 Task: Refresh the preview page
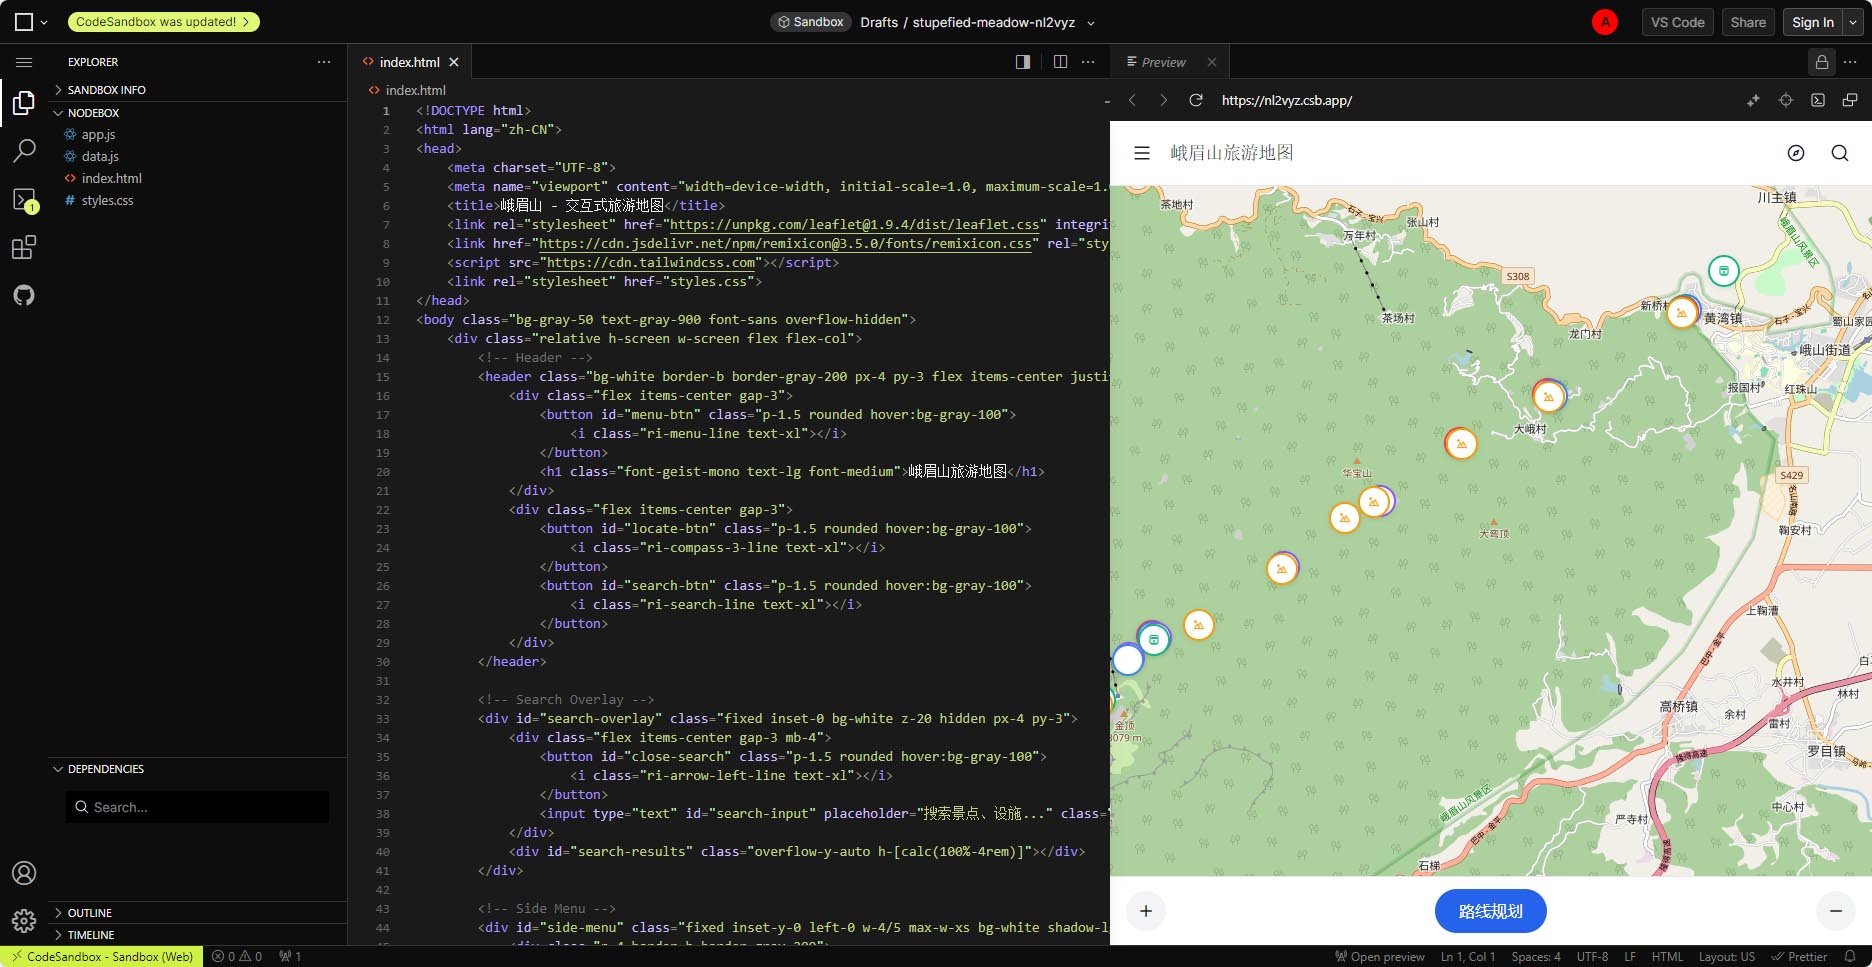[1196, 100]
